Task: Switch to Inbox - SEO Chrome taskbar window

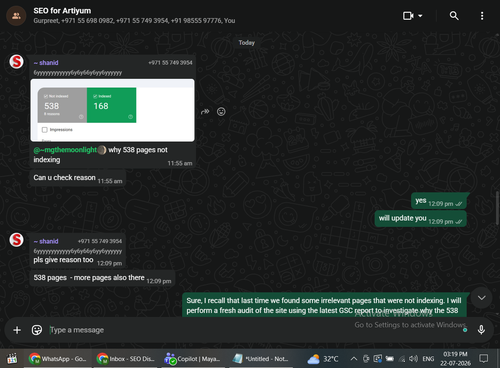Action: coord(126,359)
